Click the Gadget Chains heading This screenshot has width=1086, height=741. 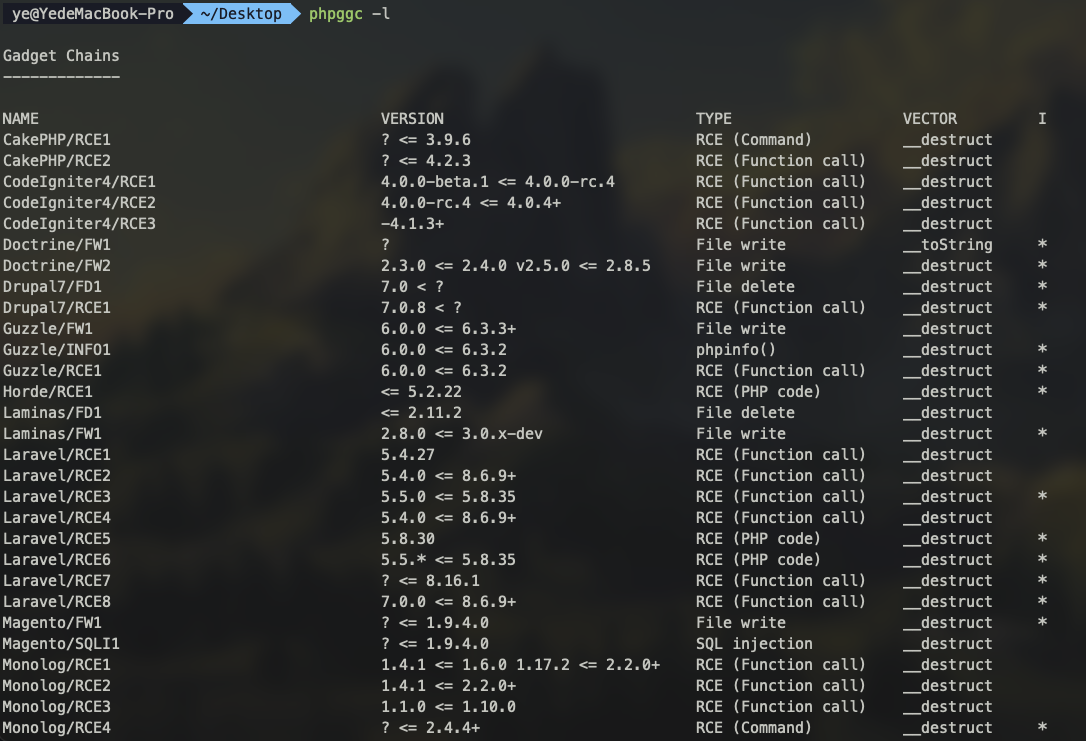(61, 55)
